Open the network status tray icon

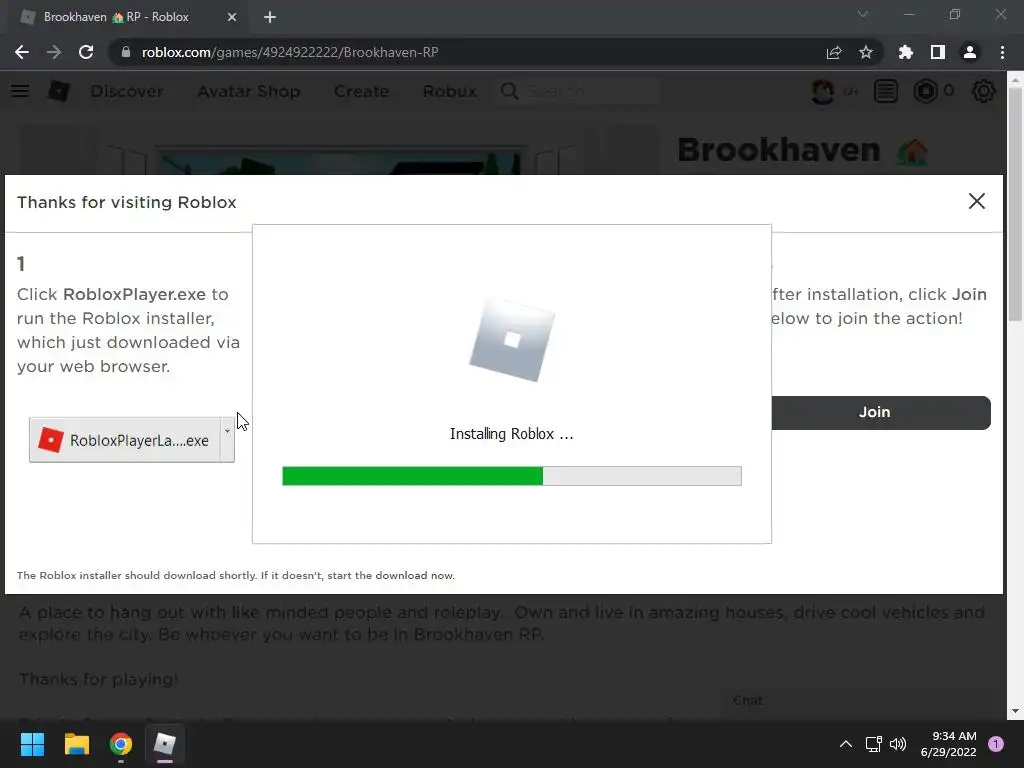[x=873, y=744]
